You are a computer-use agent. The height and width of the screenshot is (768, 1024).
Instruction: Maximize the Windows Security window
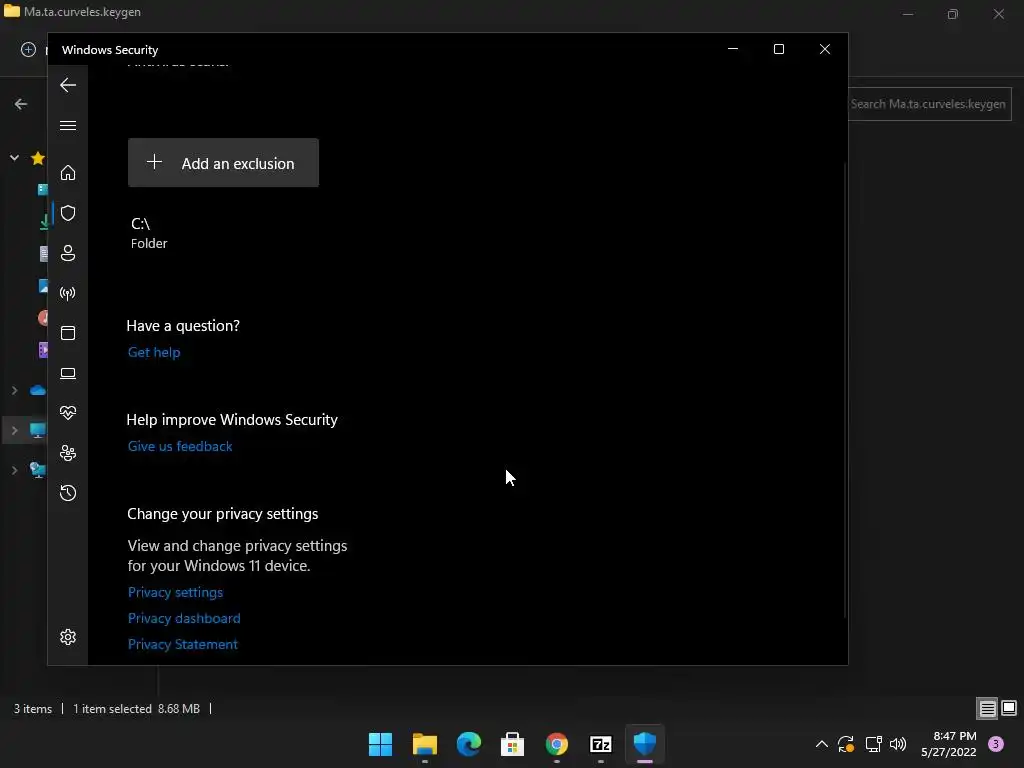click(x=778, y=49)
